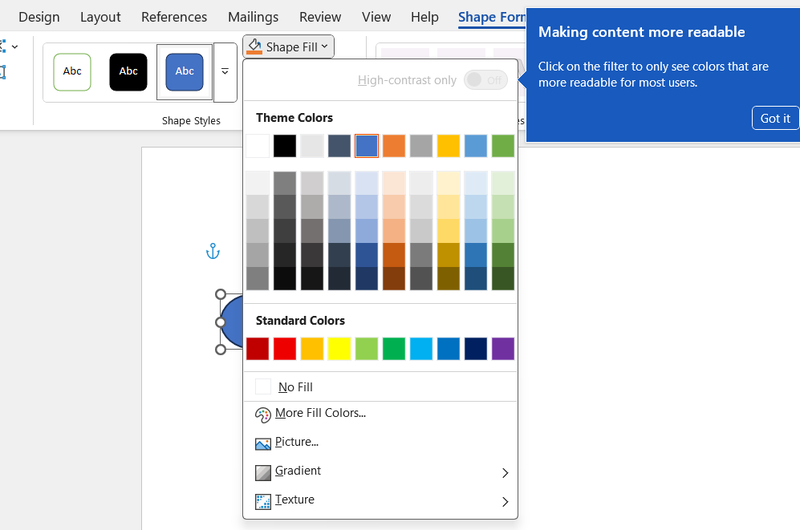Choose the gold theme color swatch
This screenshot has width=800, height=530.
(448, 146)
